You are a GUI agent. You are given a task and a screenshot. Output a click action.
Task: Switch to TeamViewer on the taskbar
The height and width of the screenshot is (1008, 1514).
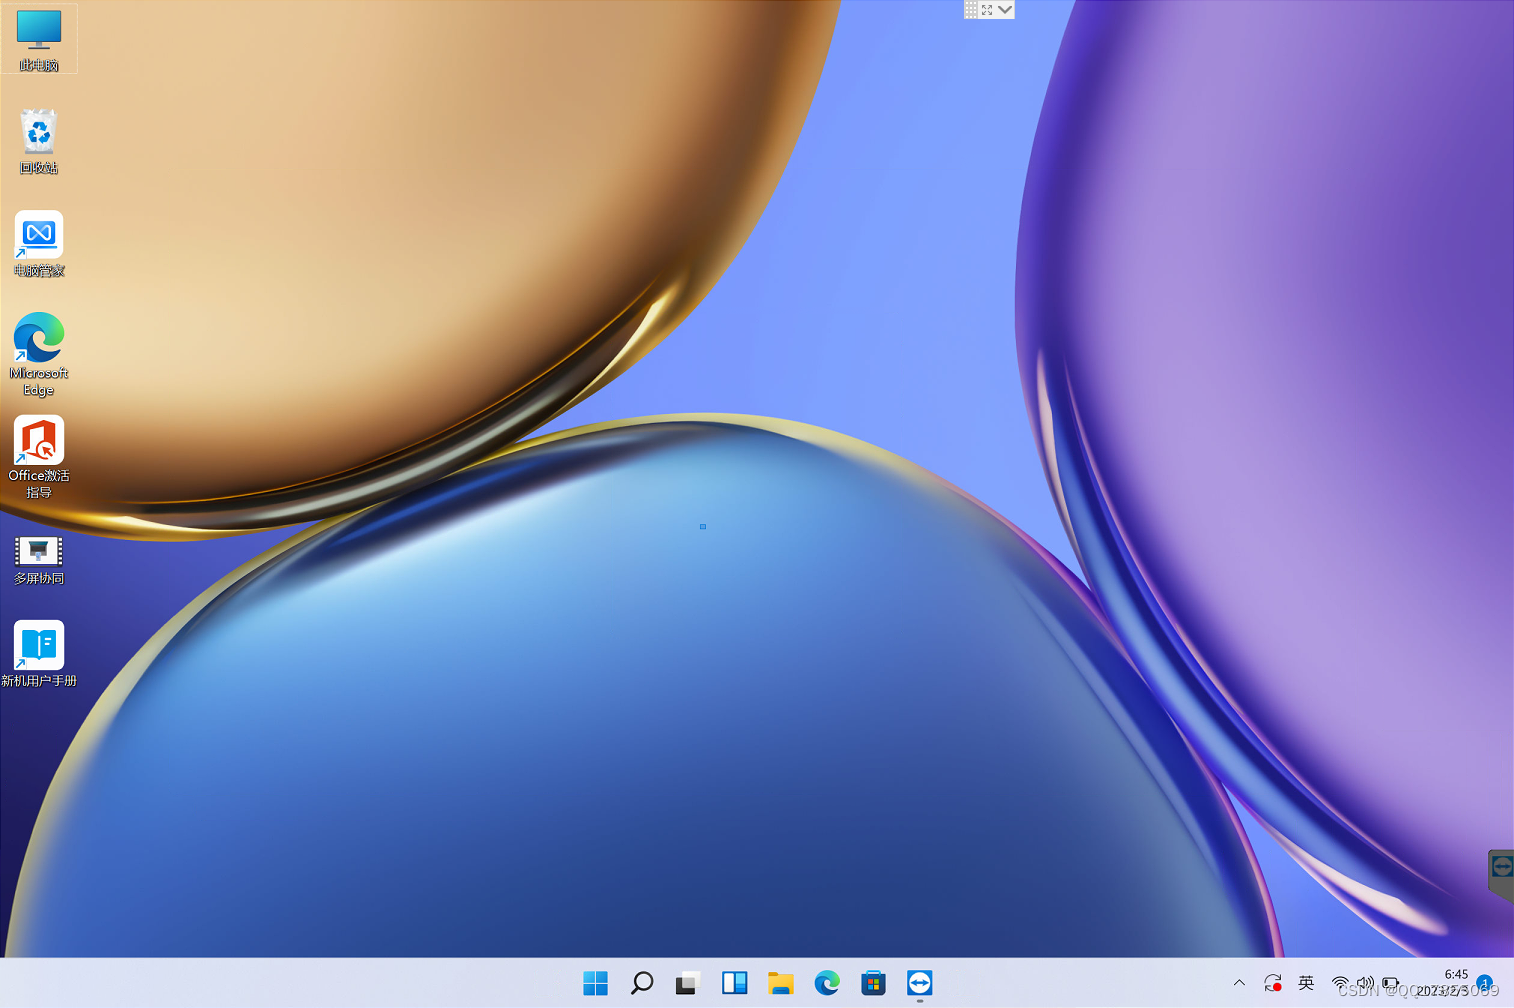coord(920,983)
